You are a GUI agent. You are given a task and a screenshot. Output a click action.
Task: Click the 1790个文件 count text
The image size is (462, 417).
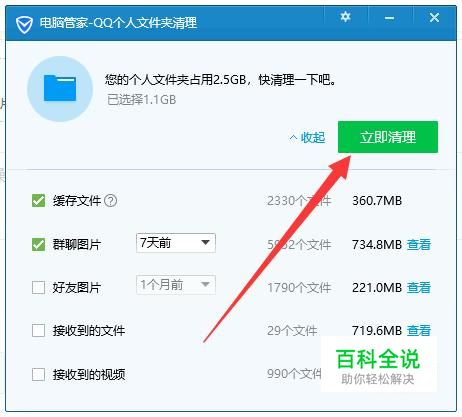[x=299, y=288]
